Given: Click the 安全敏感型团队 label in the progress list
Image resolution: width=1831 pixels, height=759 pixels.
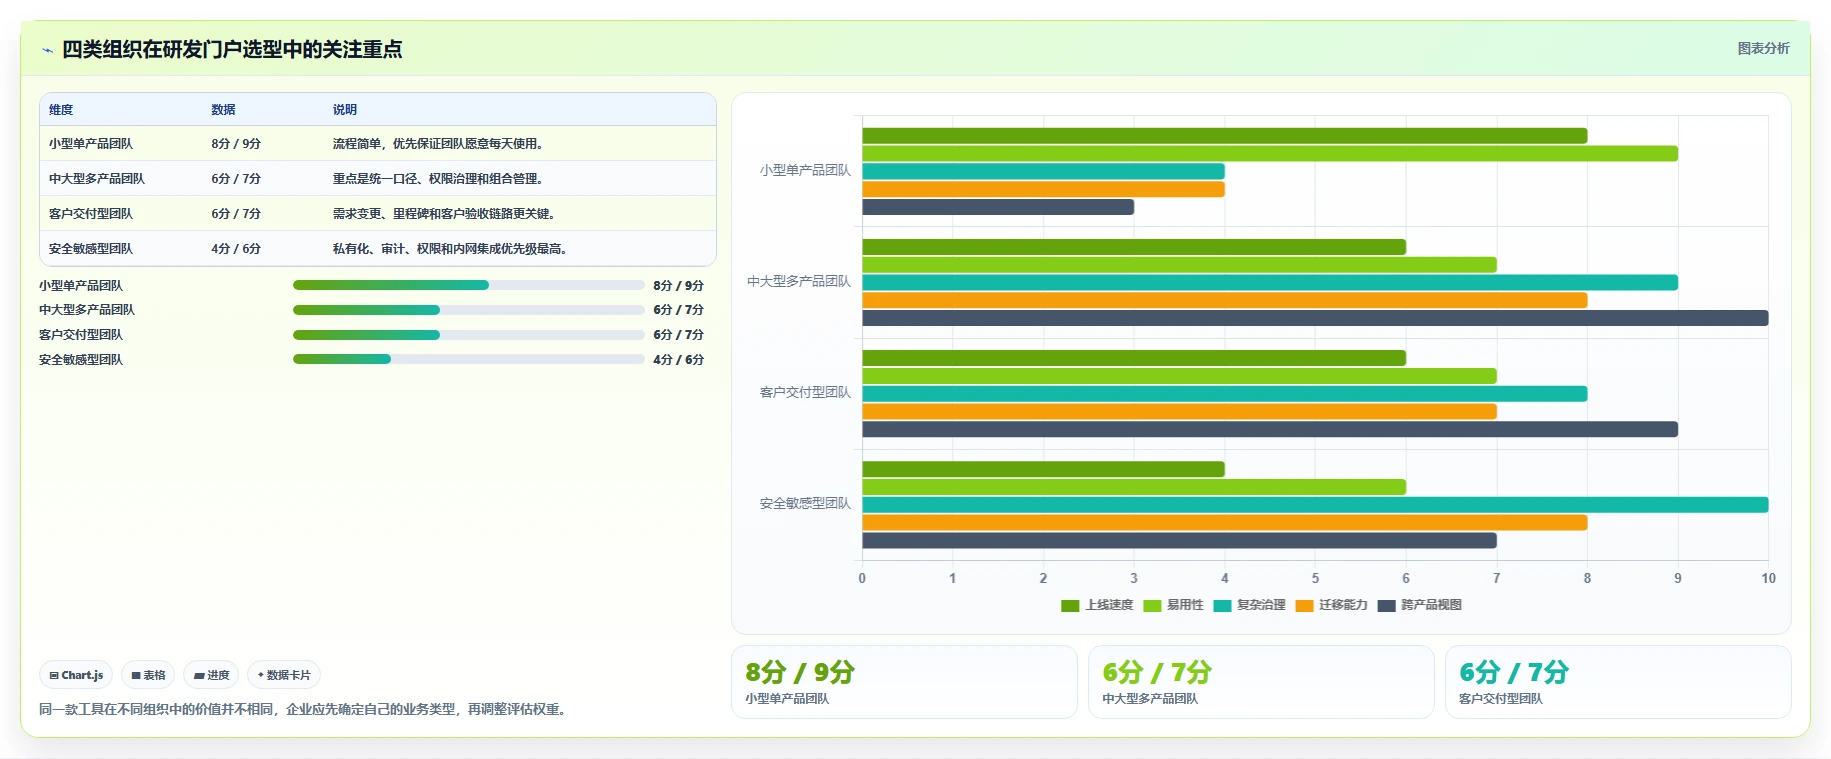Looking at the screenshot, I should tap(81, 360).
